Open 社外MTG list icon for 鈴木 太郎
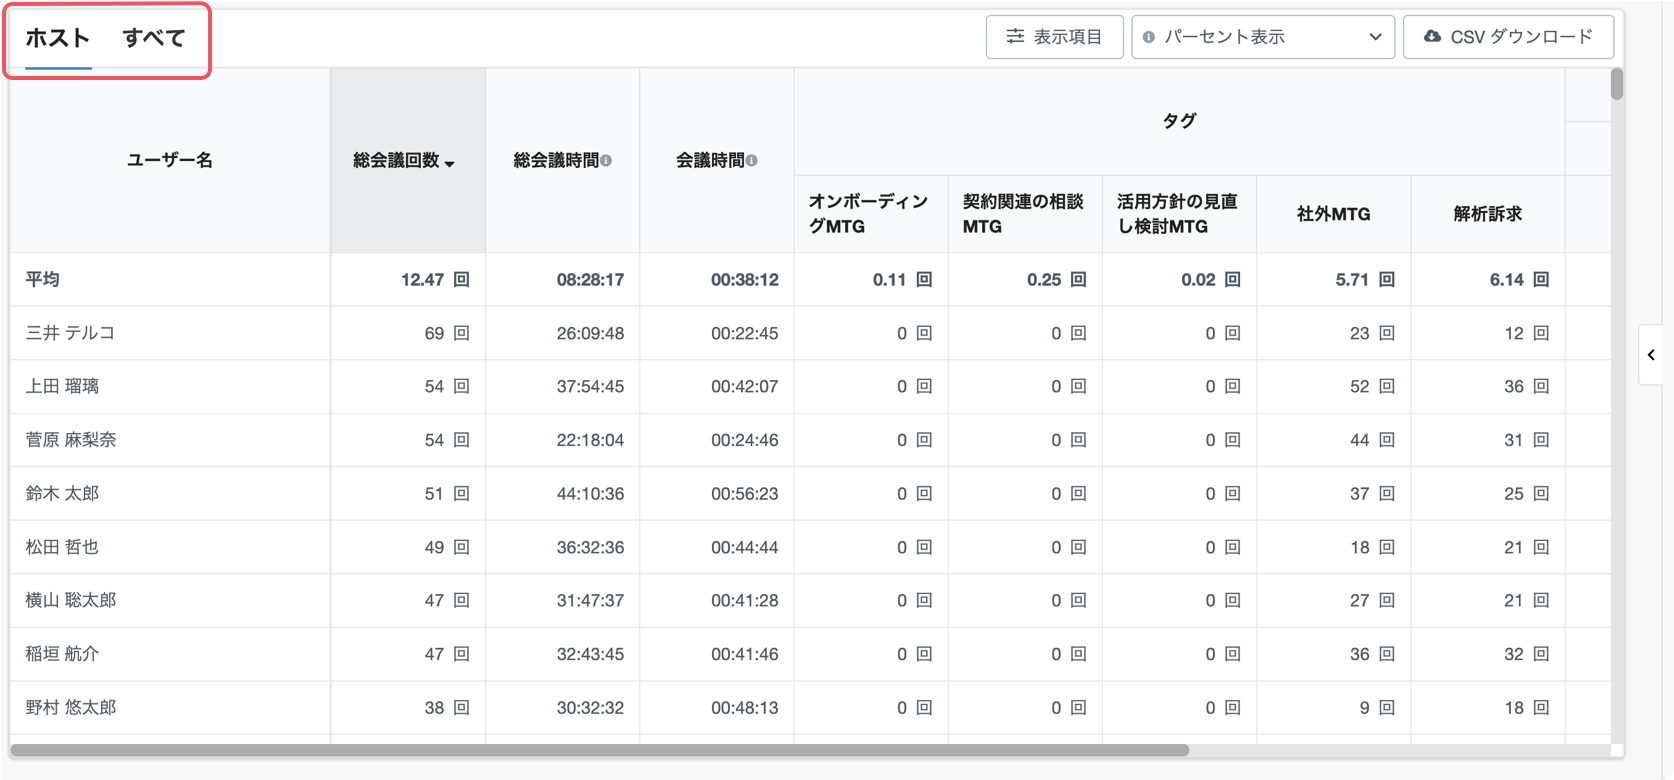 (x=1387, y=494)
